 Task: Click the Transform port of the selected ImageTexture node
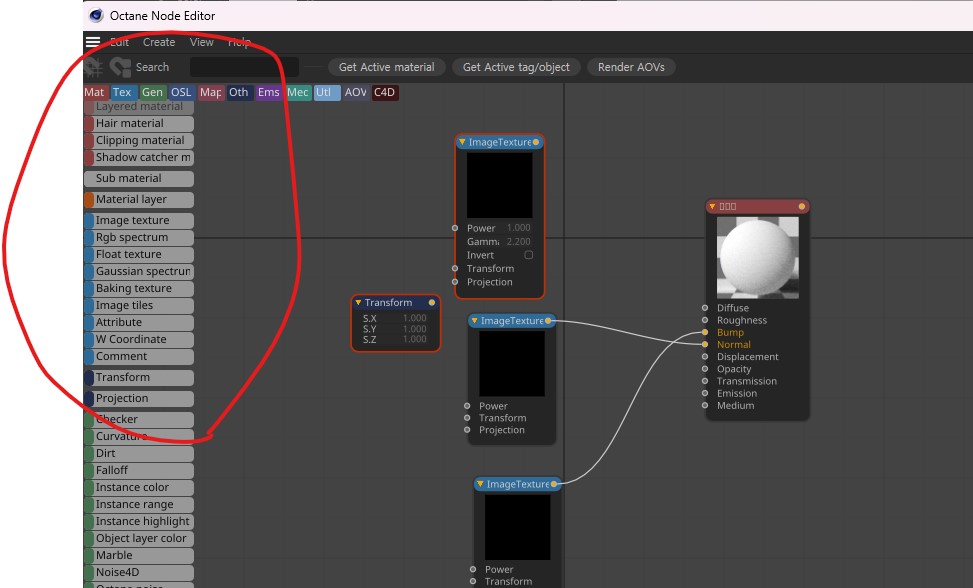tap(455, 269)
